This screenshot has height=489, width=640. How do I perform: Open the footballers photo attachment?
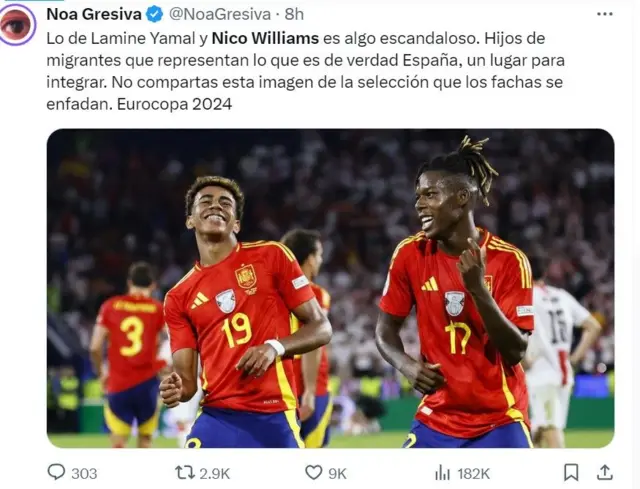pyautogui.click(x=330, y=288)
